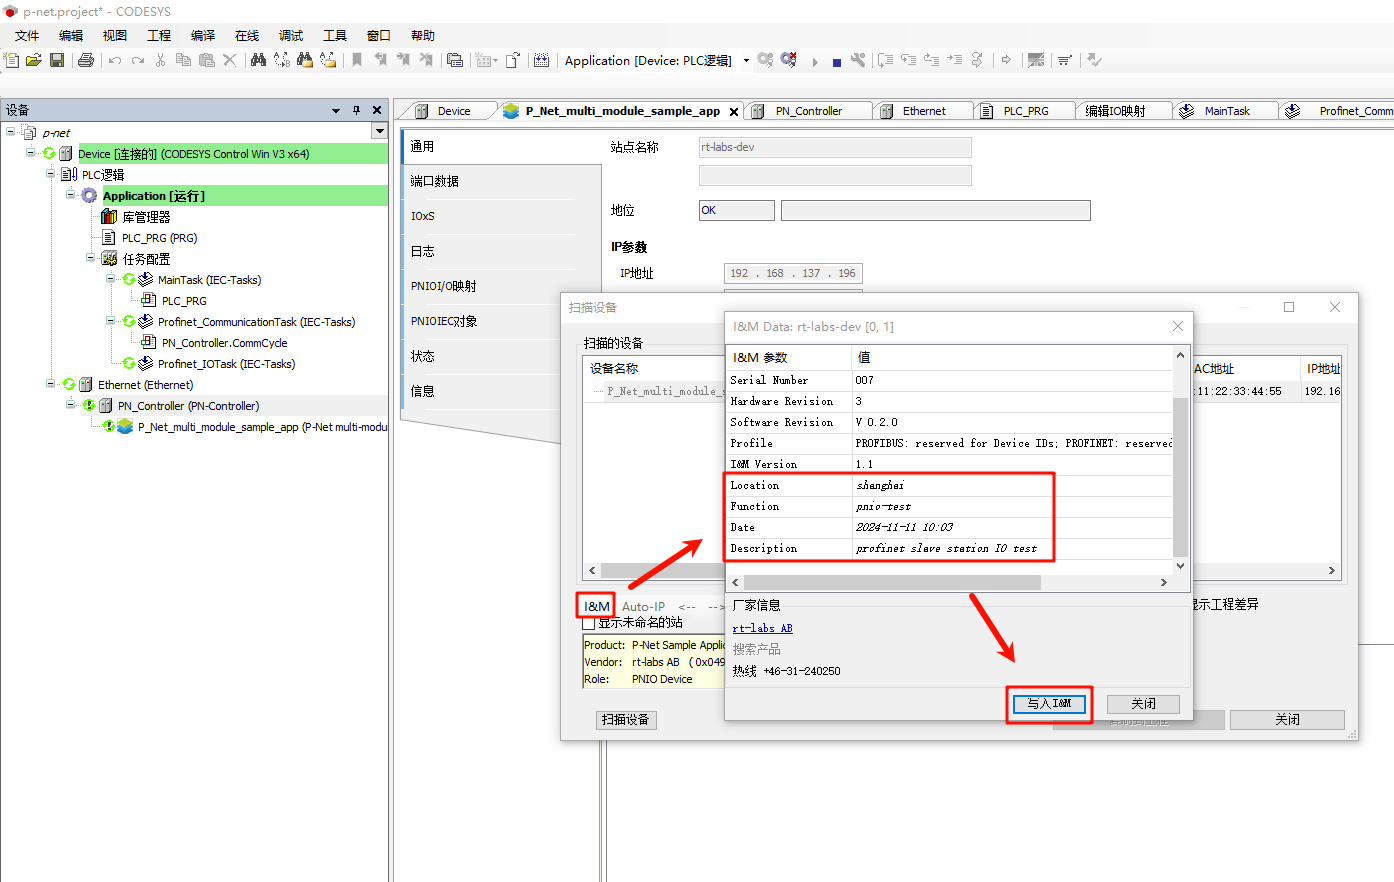Click the Logout gear icon with red X
This screenshot has width=1394, height=882.
click(789, 60)
